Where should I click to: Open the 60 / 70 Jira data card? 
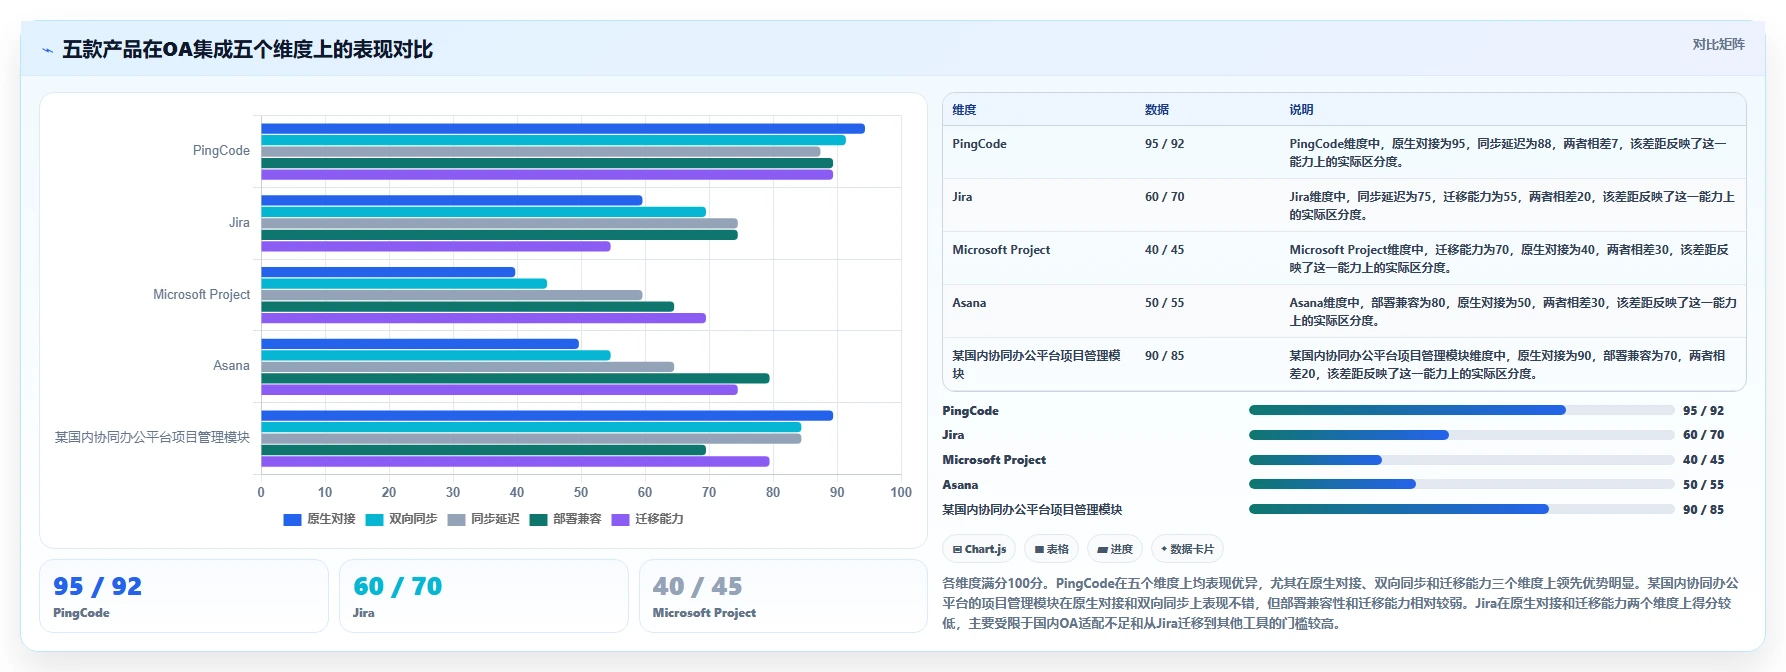click(484, 596)
